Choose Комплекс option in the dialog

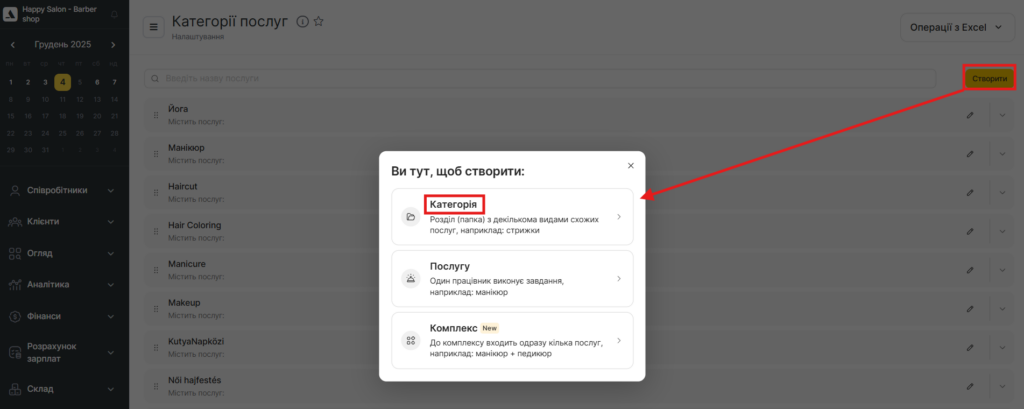(x=511, y=340)
